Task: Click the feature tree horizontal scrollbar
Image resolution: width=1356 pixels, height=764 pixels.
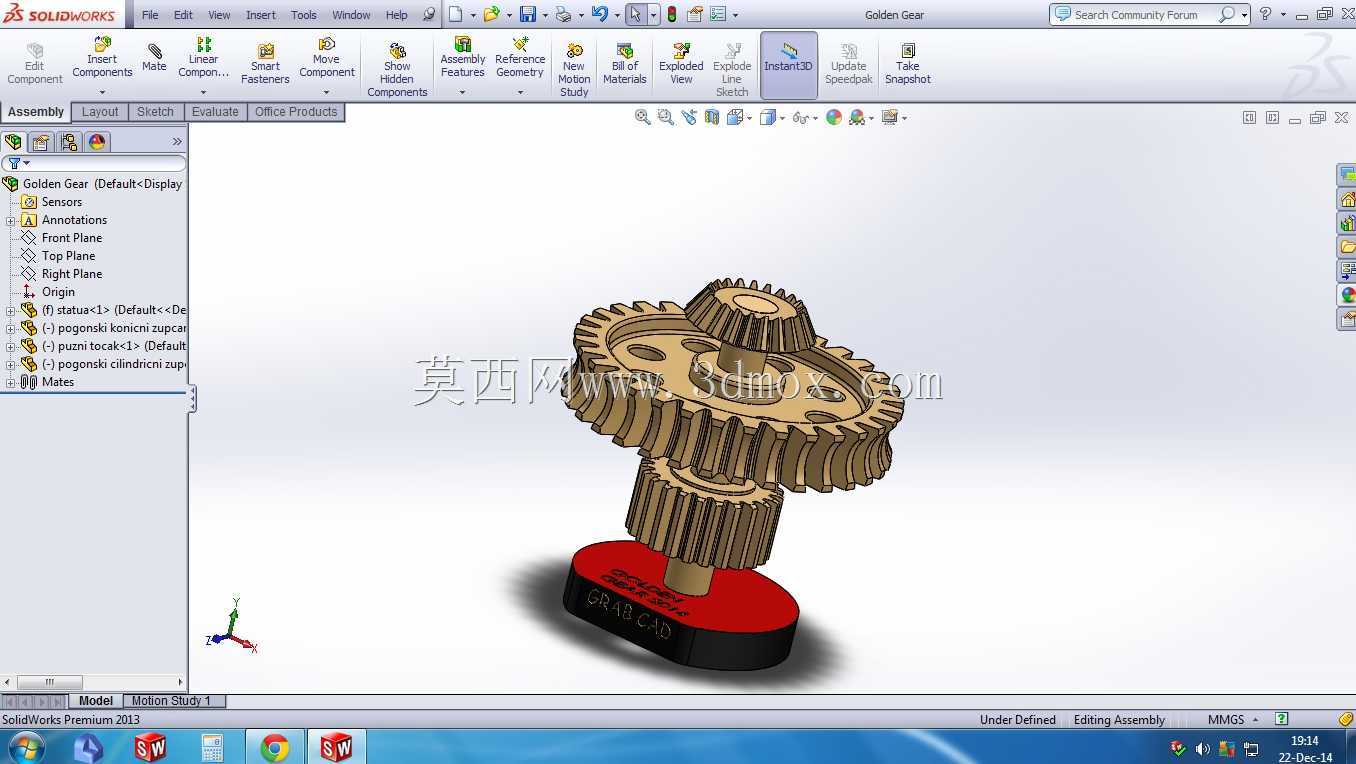Action: pyautogui.click(x=94, y=682)
